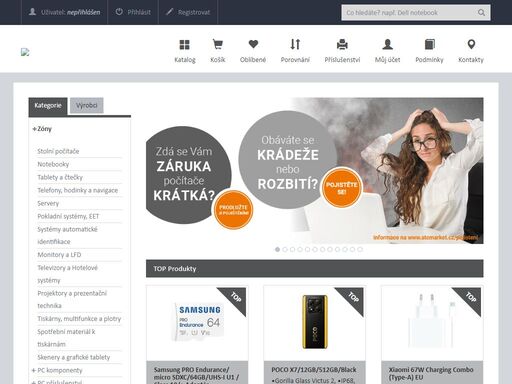
Task: Select the last banner carousel dot
Action: pyautogui.click(x=360, y=249)
